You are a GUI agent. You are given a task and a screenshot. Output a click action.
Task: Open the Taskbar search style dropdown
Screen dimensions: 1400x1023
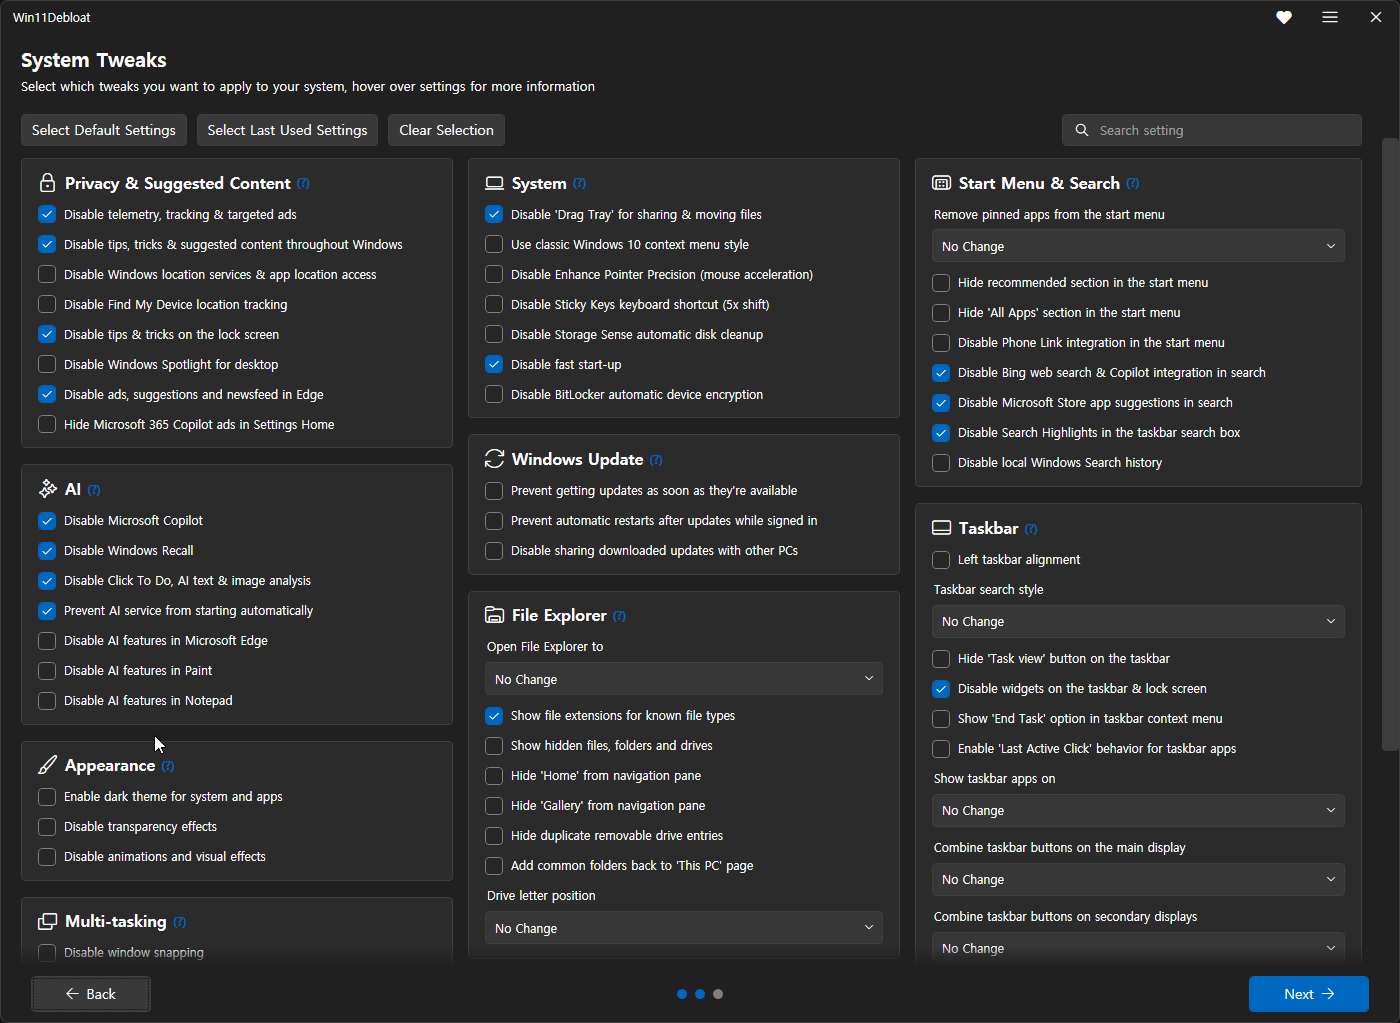(x=1138, y=621)
